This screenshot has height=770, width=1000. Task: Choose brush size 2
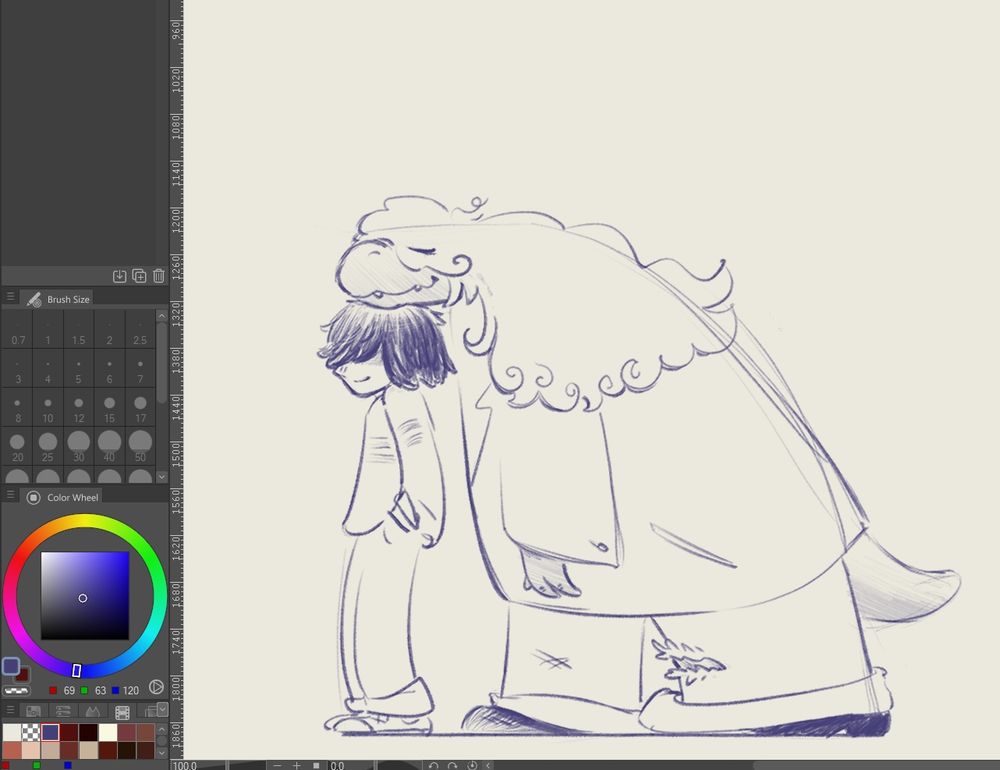(110, 330)
